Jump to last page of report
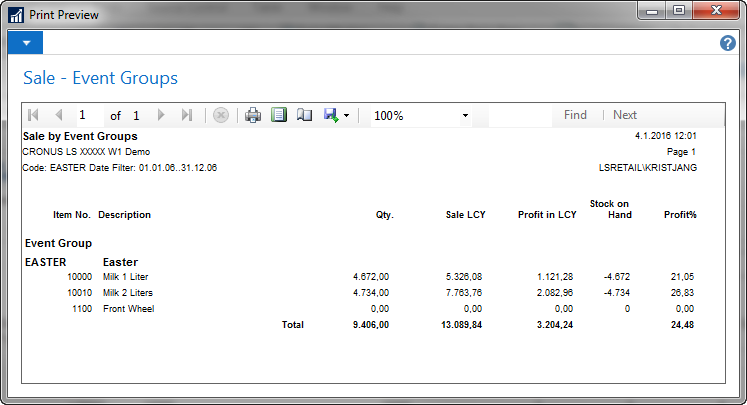747x405 pixels. [186, 115]
